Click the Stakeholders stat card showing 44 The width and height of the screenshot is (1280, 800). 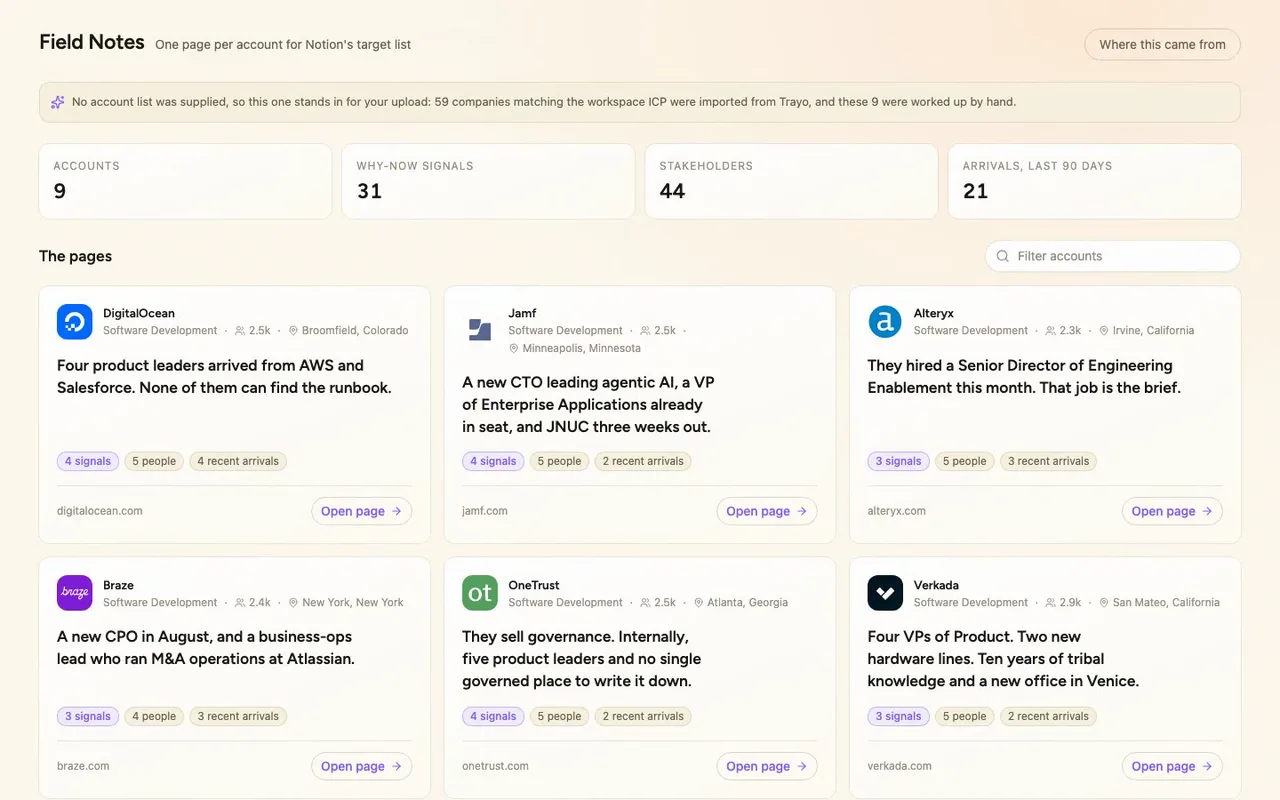791,181
